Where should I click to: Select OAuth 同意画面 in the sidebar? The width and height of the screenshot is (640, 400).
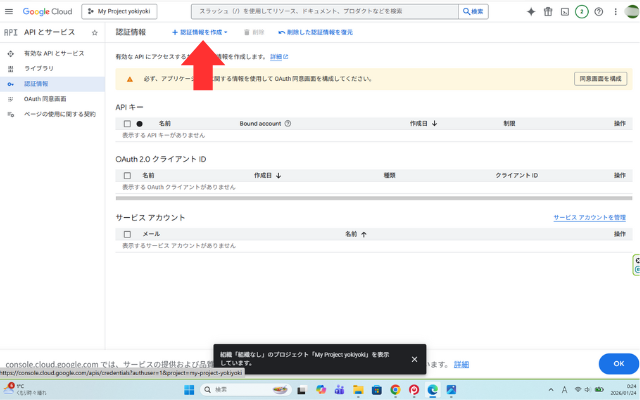click(45, 99)
